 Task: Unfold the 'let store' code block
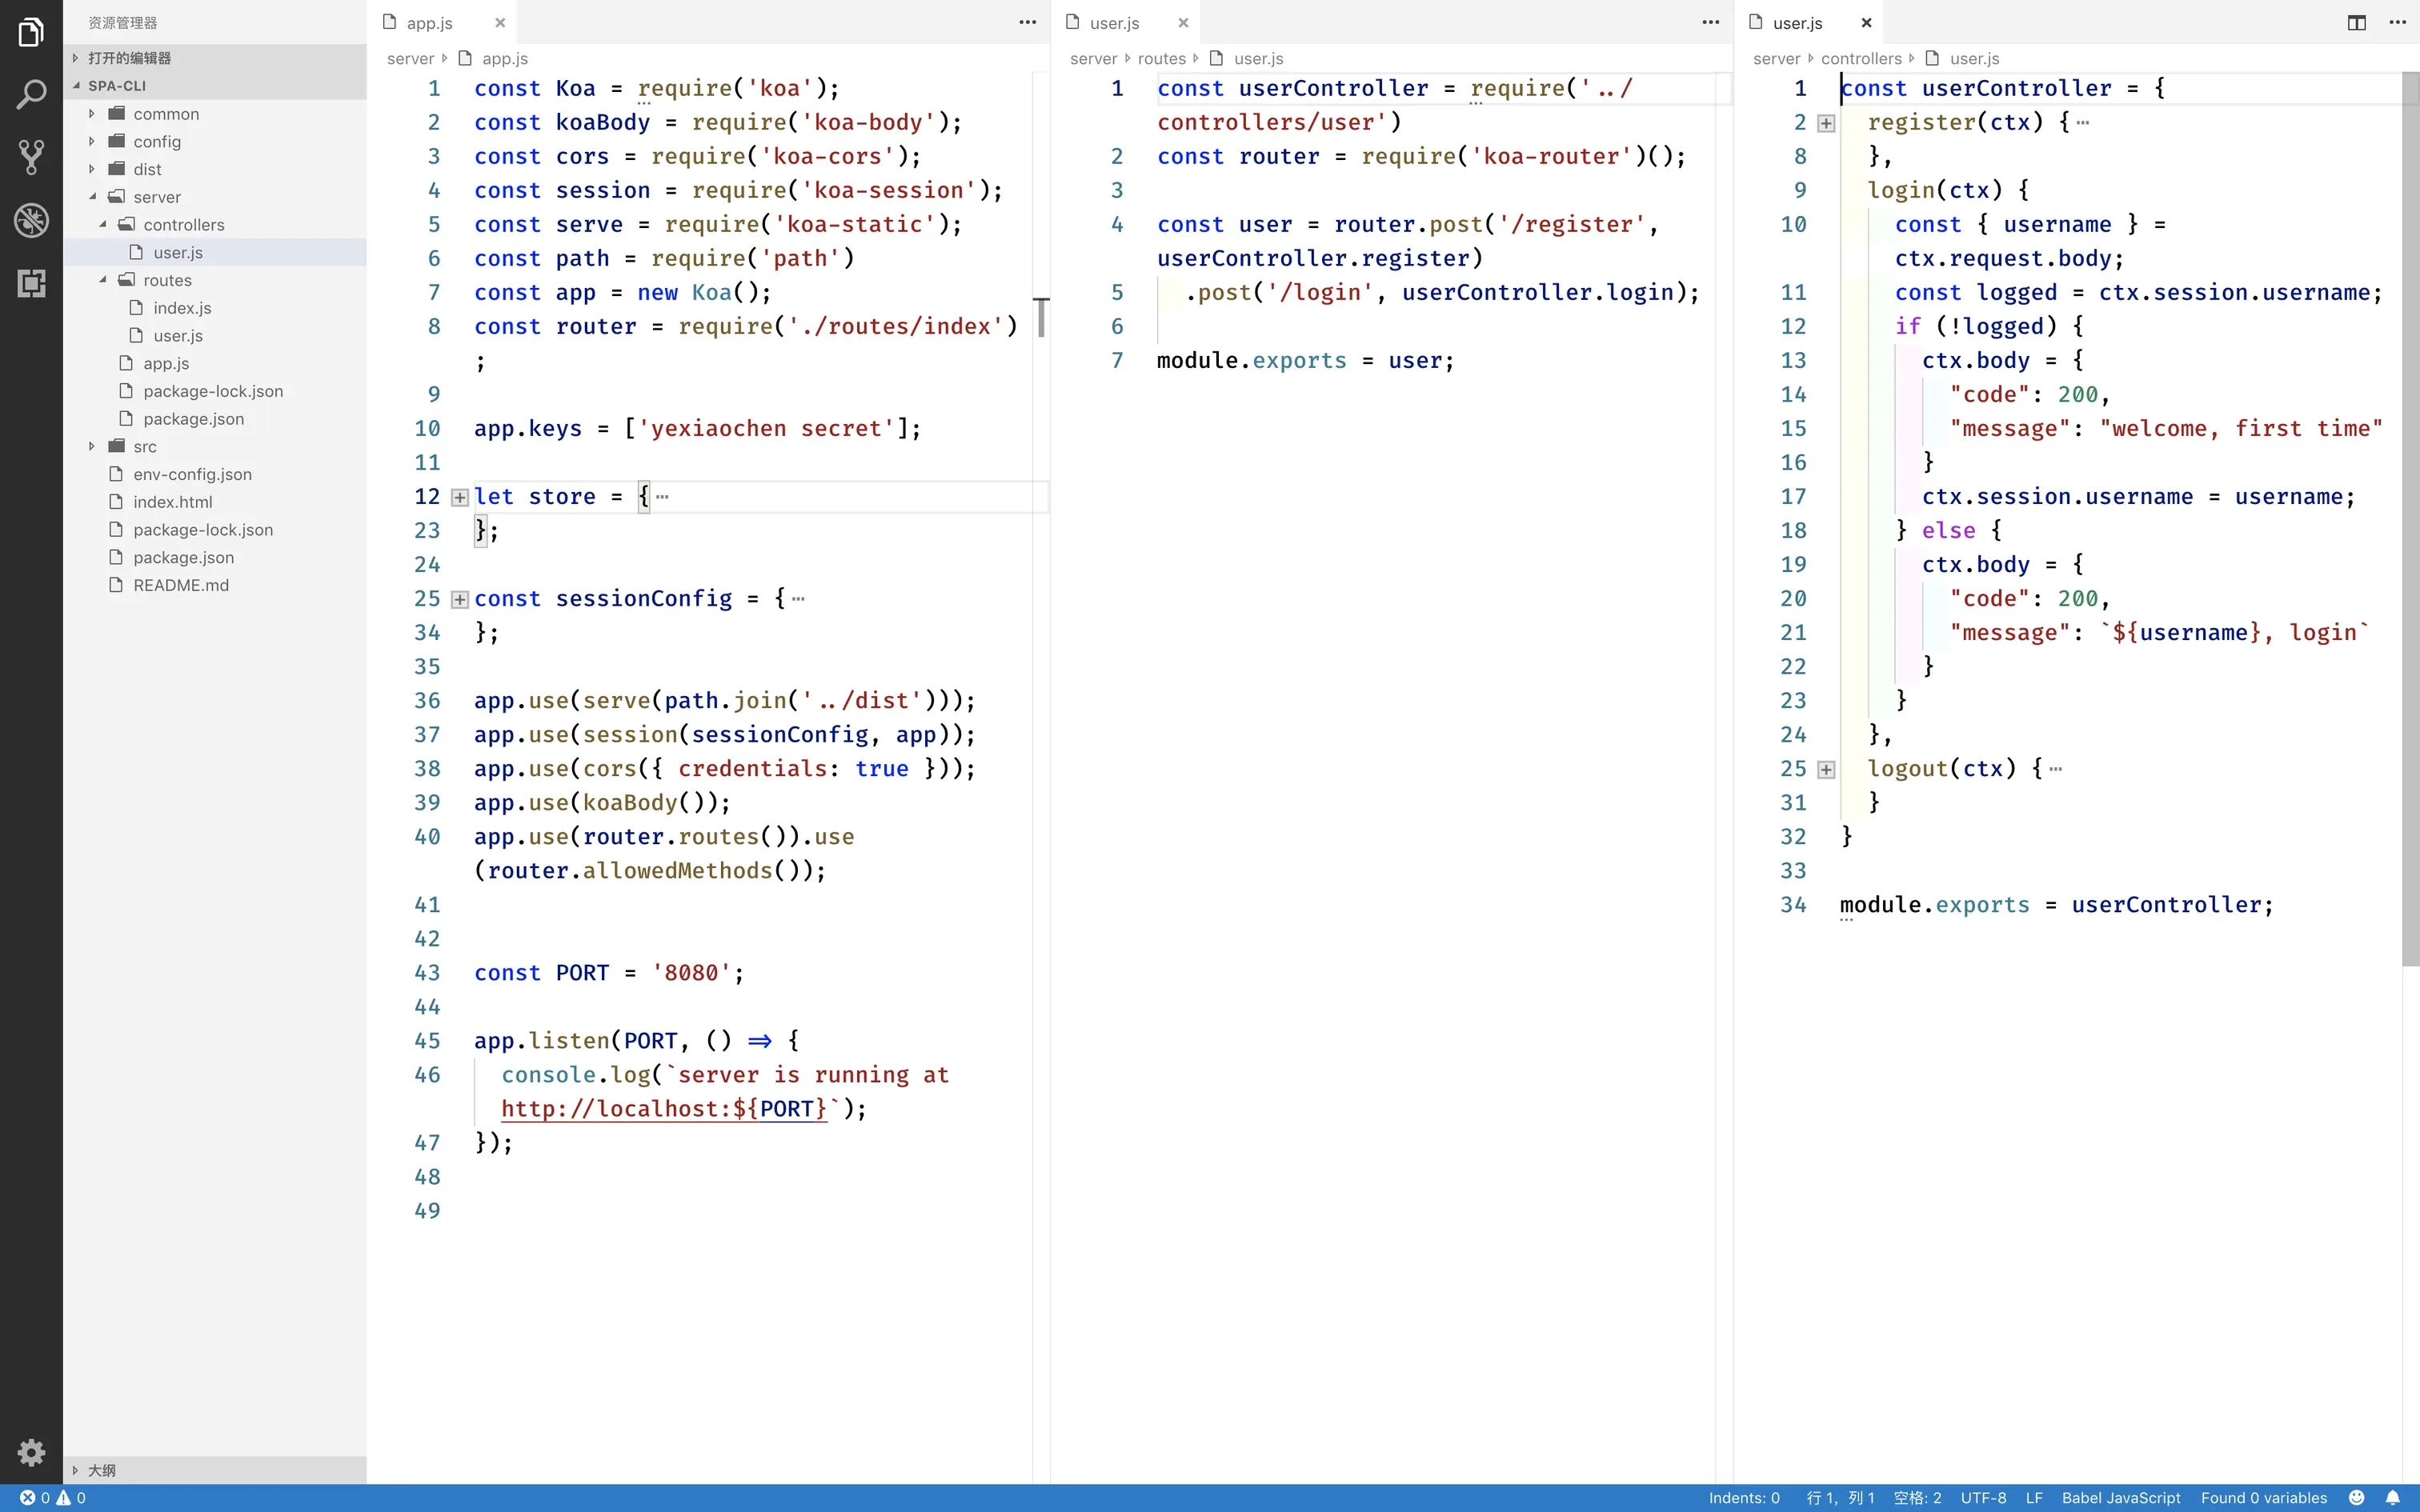pyautogui.click(x=460, y=497)
